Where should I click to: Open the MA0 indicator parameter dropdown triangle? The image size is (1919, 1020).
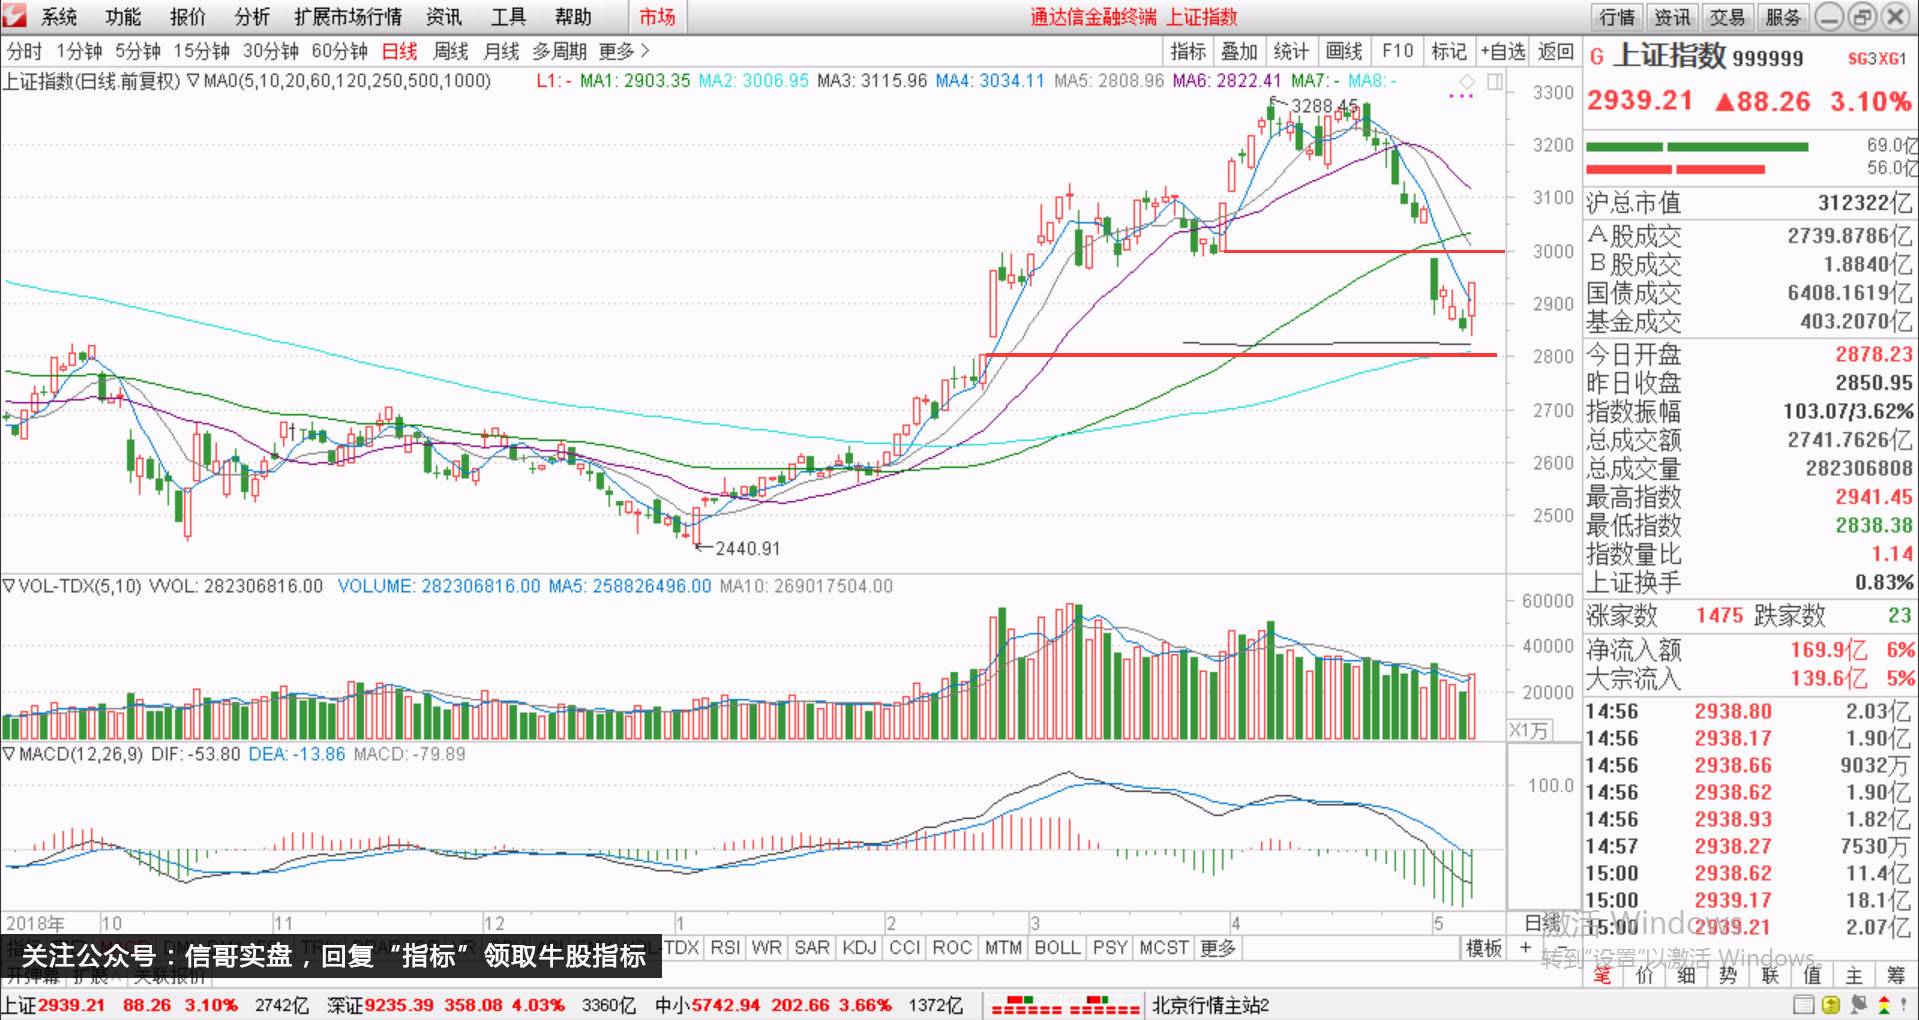click(193, 81)
